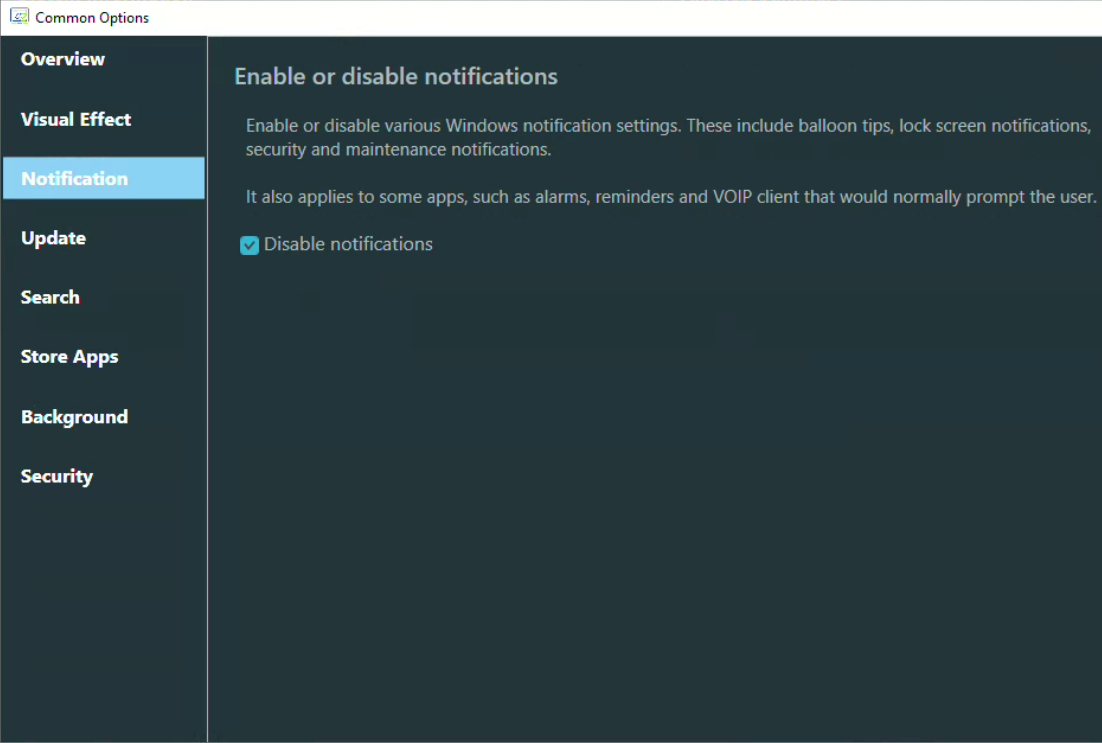1102x743 pixels.
Task: Click the paragraph about alarms and VOIP client
Action: (x=671, y=197)
